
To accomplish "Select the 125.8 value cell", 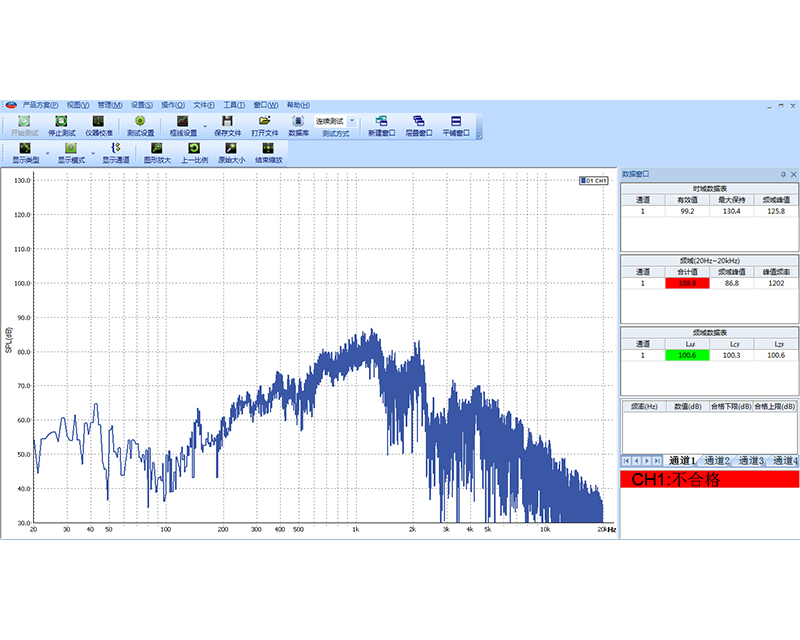I will 777,211.
